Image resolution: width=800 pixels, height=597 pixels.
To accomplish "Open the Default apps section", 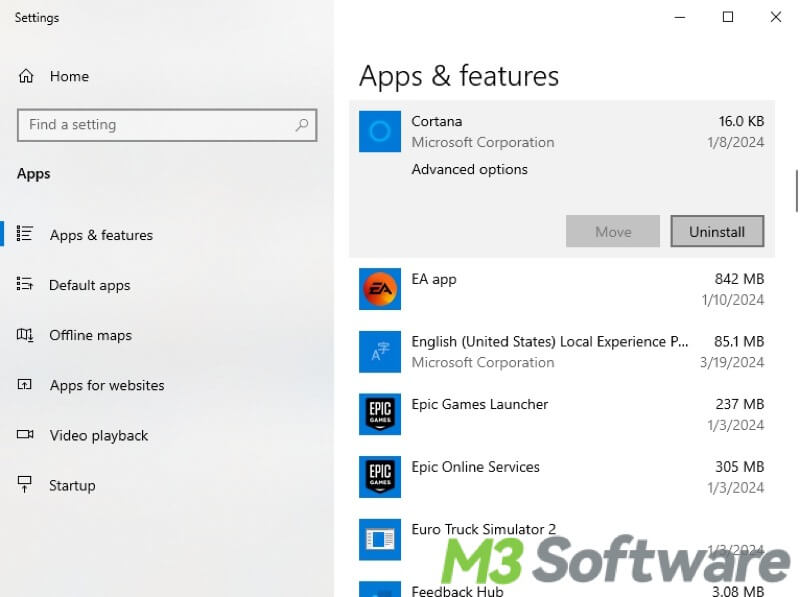I will (x=90, y=285).
